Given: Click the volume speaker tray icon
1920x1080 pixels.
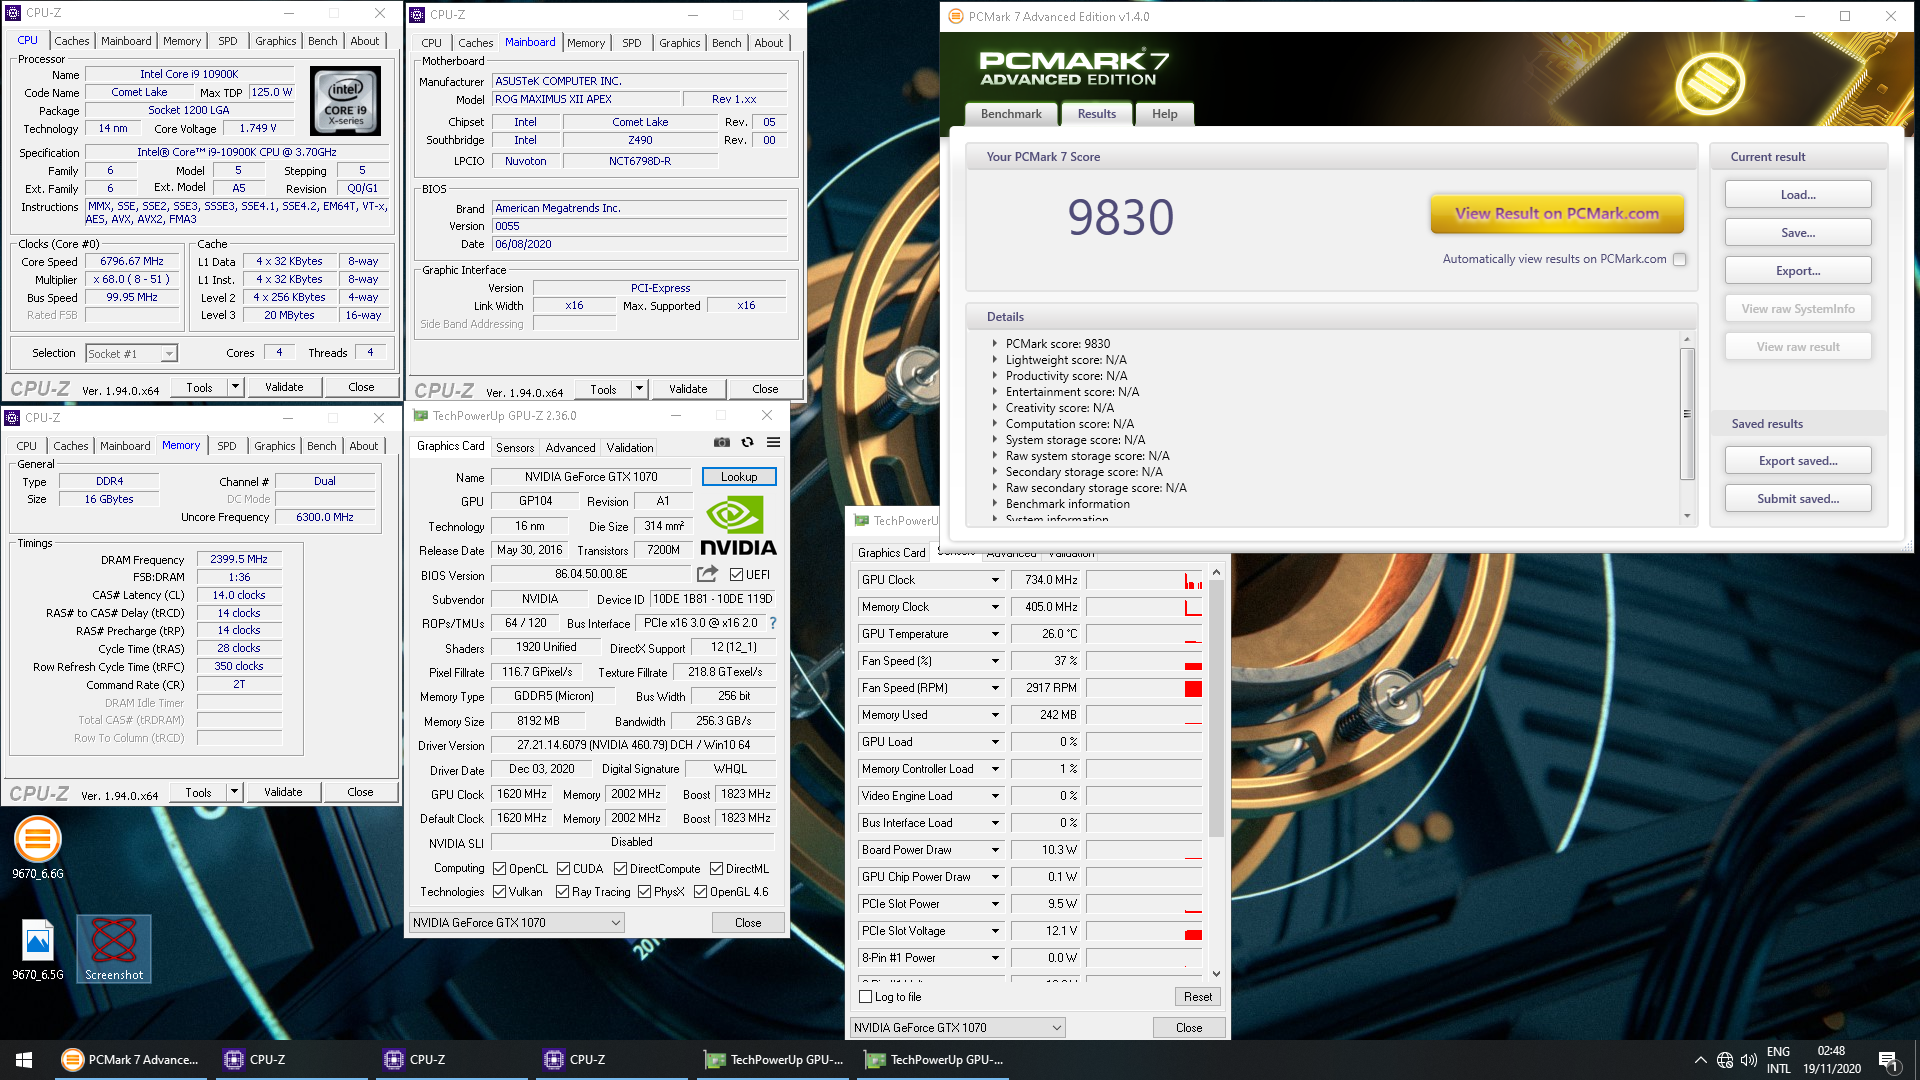Looking at the screenshot, I should click(1748, 1060).
